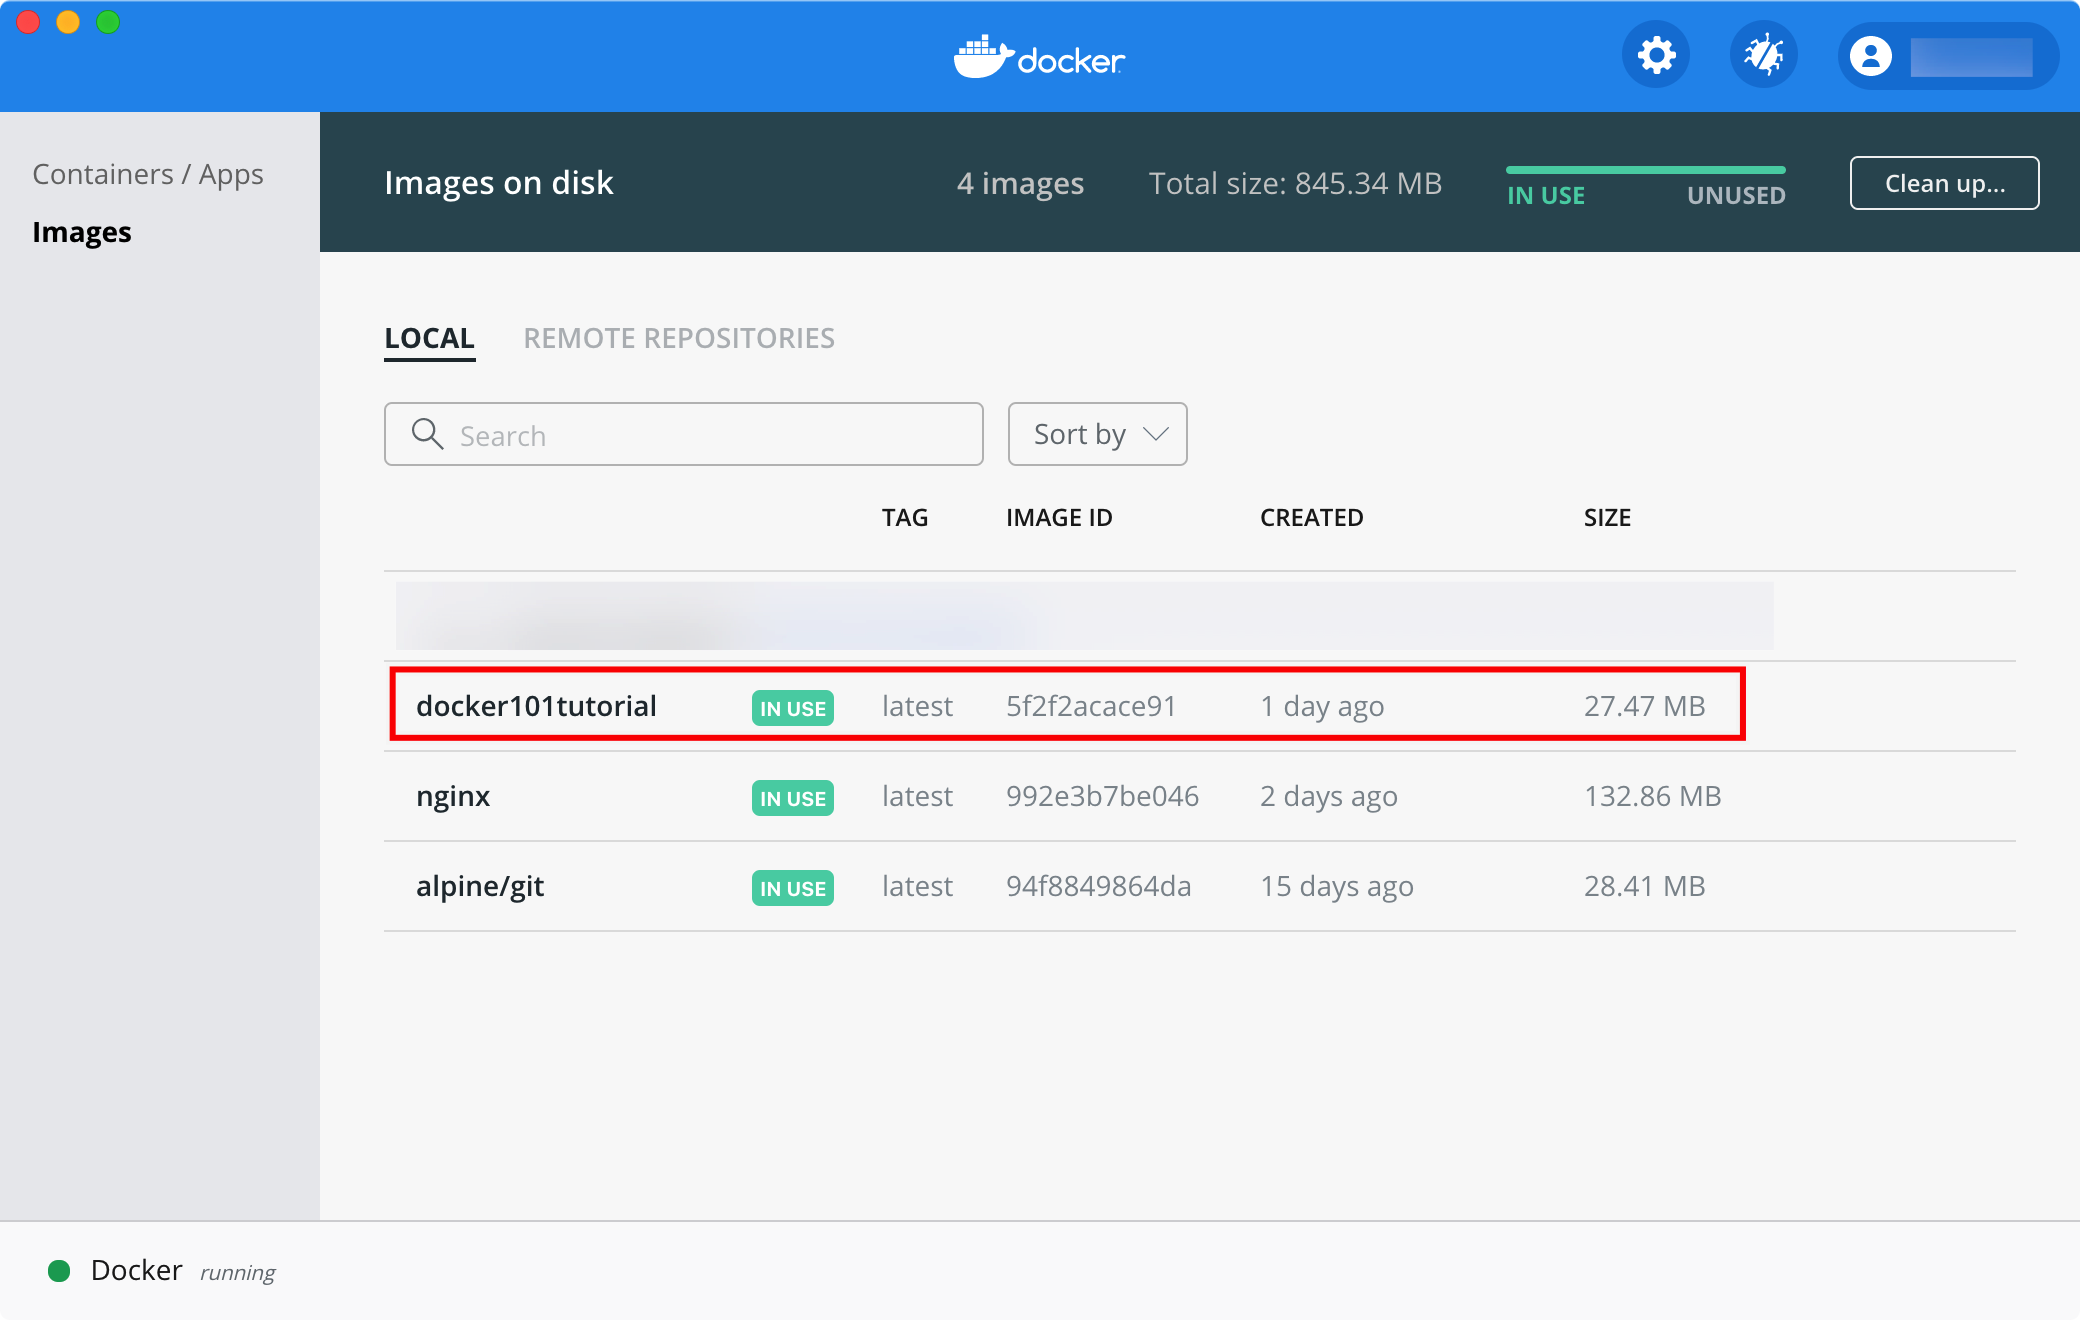Click the troubleshoot bug icon
Screen dimensions: 2080x1320
coord(1764,55)
